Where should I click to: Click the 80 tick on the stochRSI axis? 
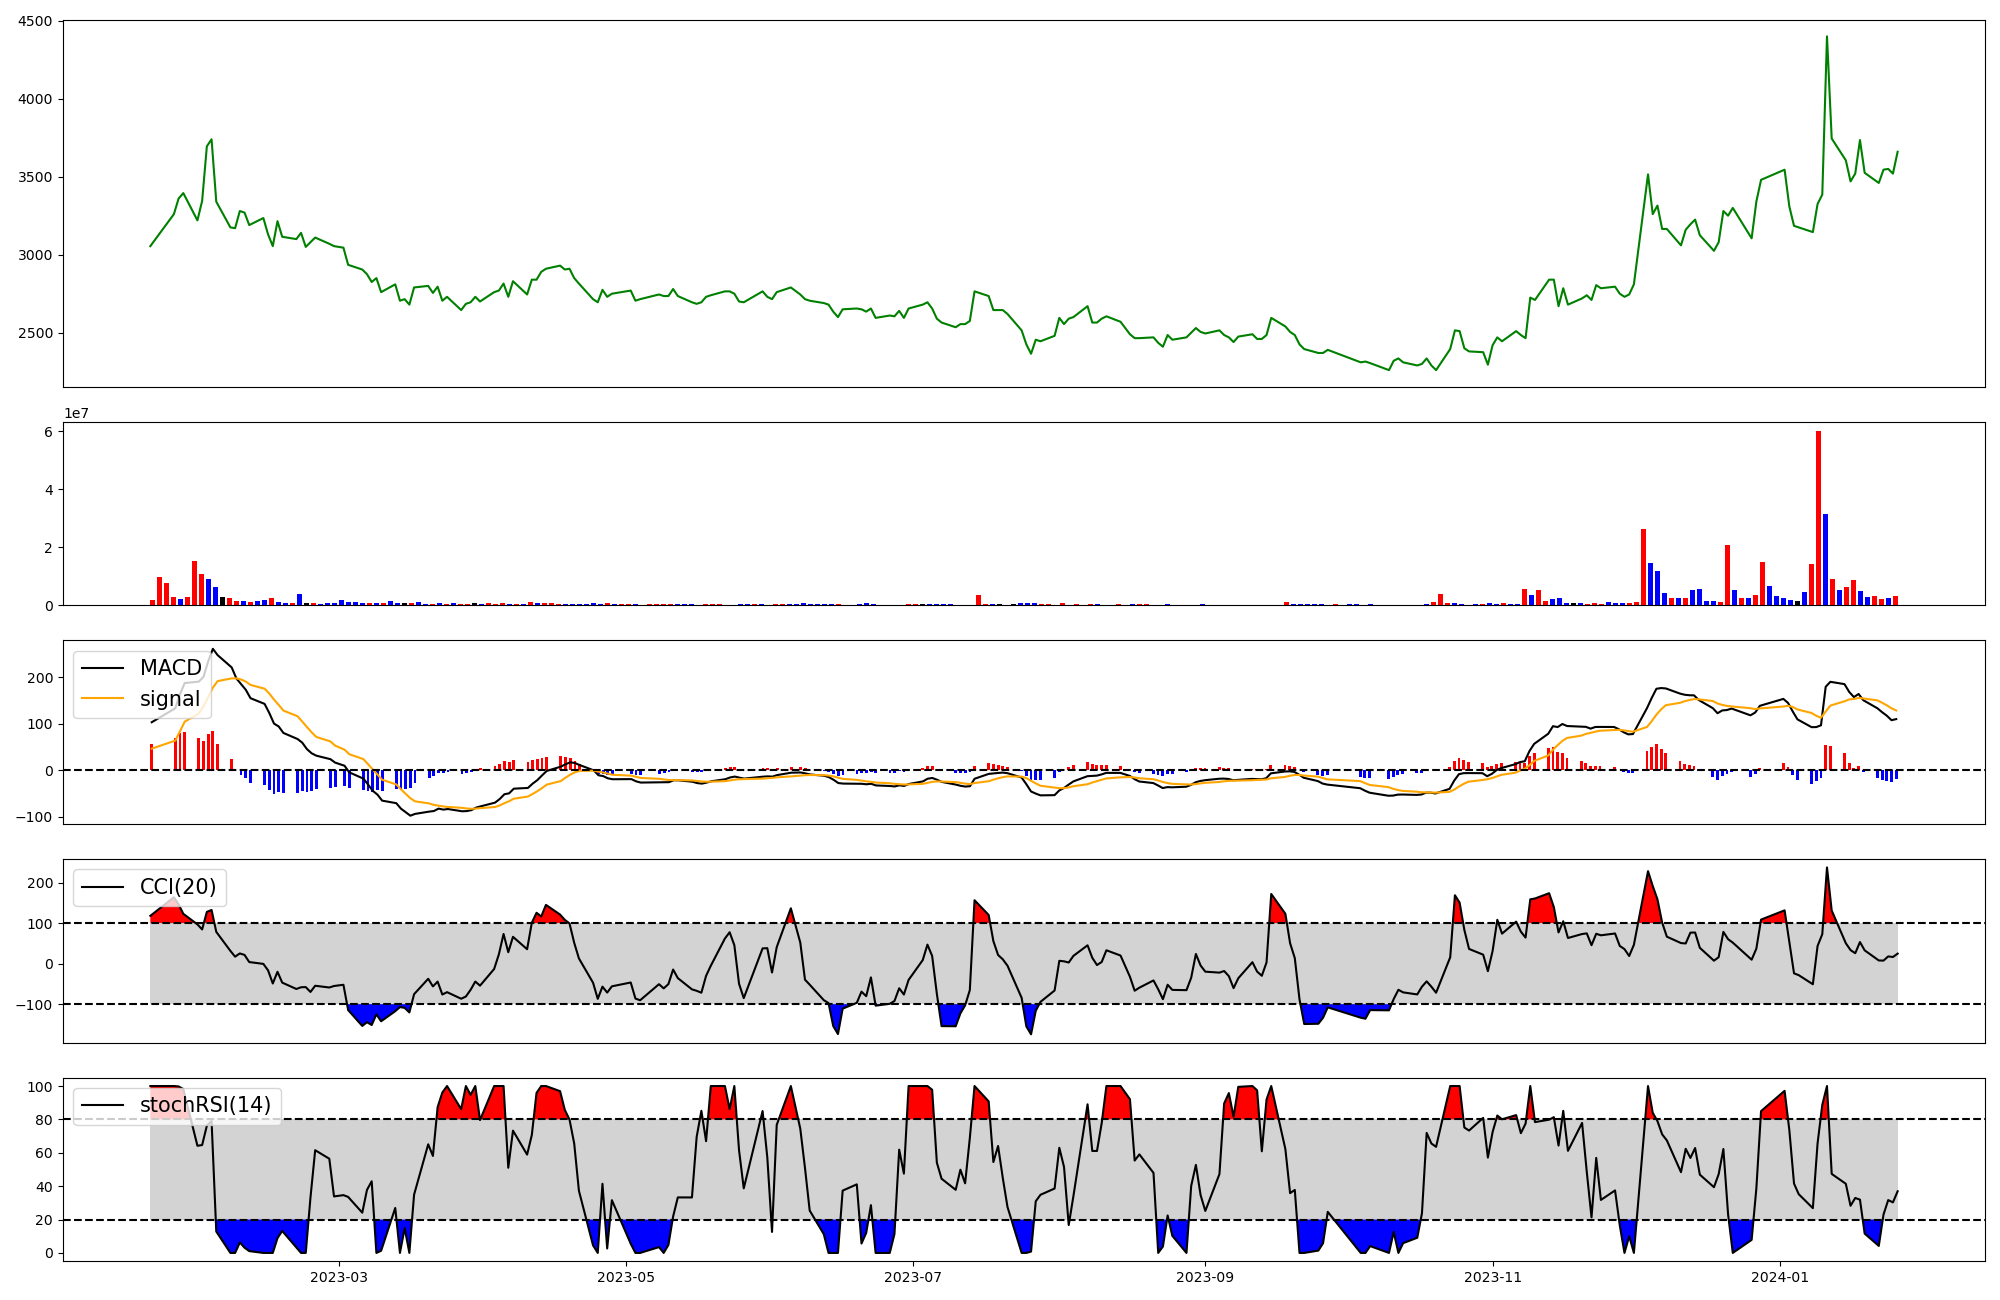pyautogui.click(x=45, y=1120)
